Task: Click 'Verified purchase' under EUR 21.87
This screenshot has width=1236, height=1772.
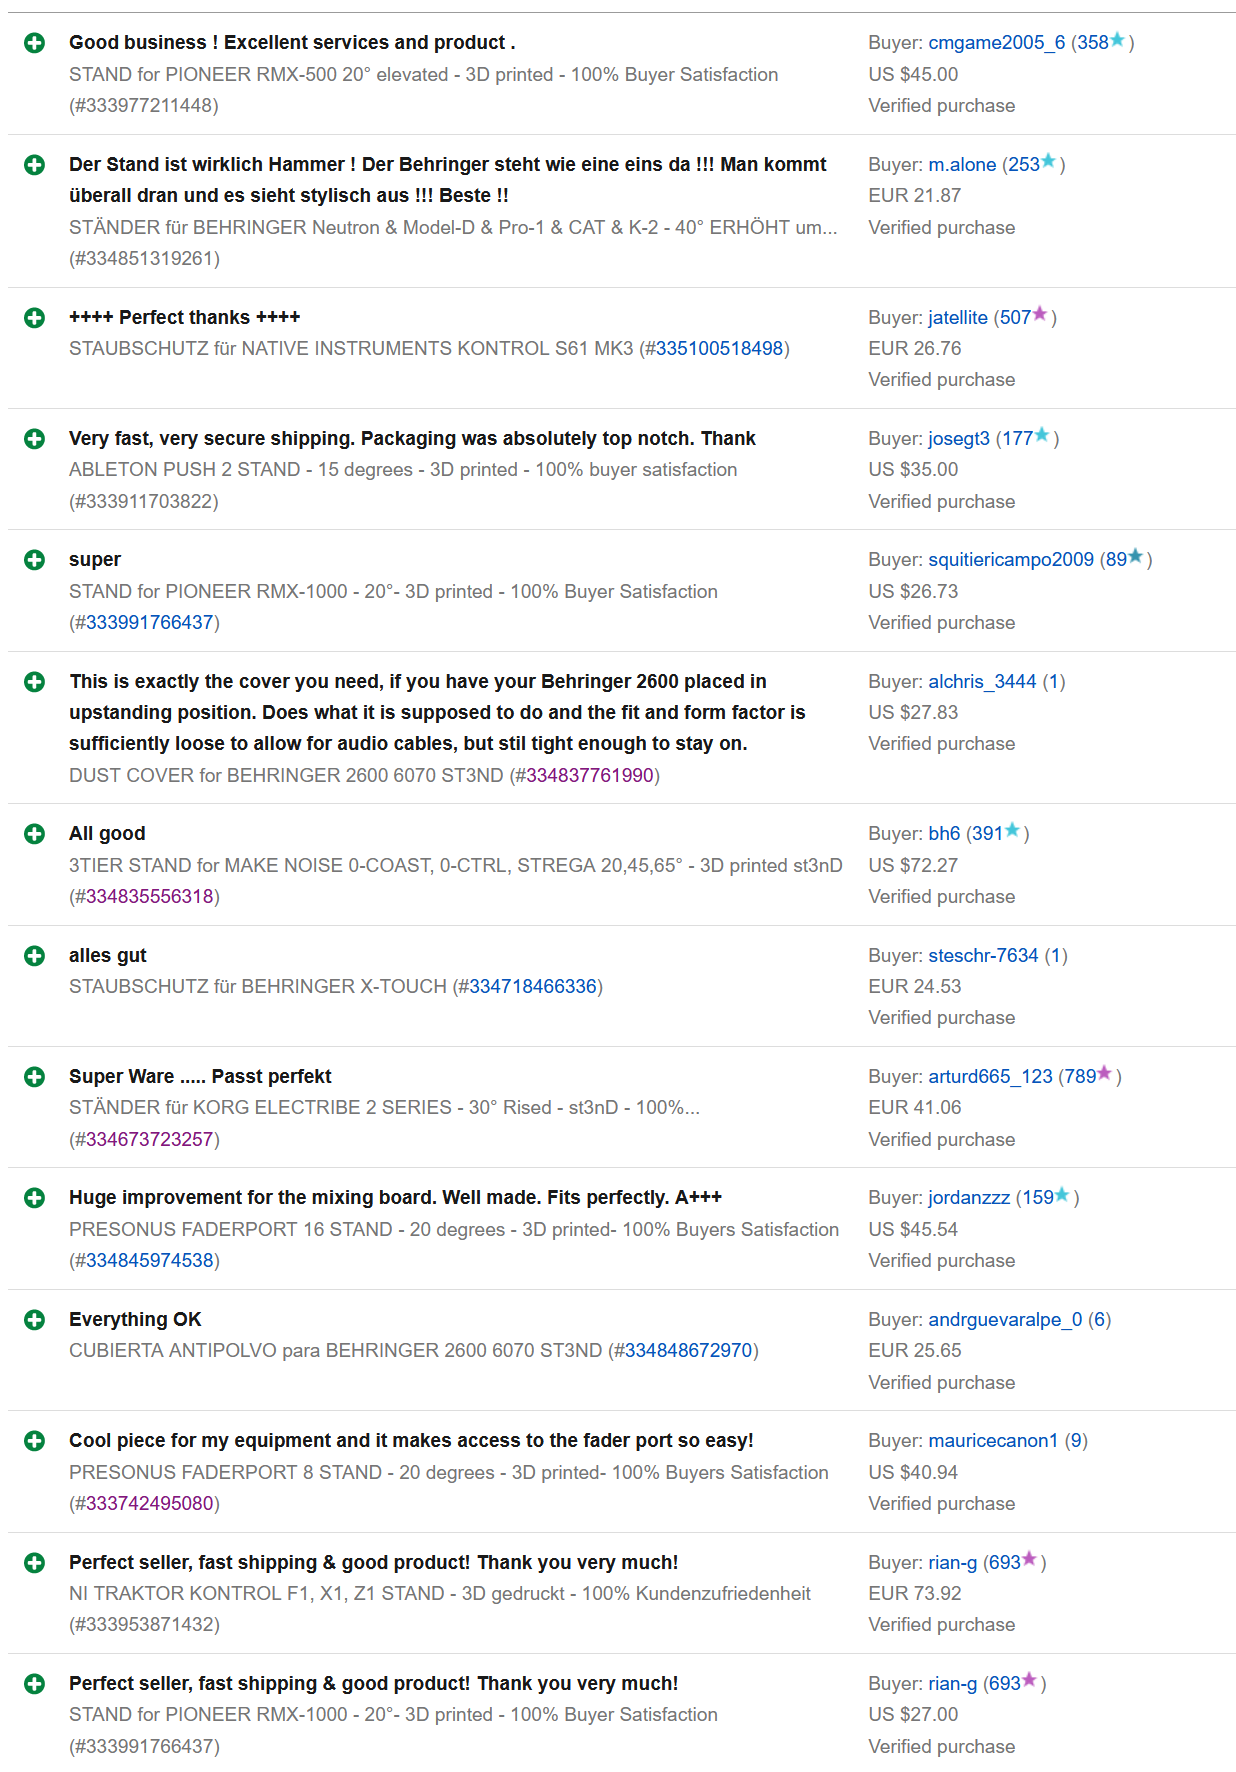Action: (x=941, y=228)
